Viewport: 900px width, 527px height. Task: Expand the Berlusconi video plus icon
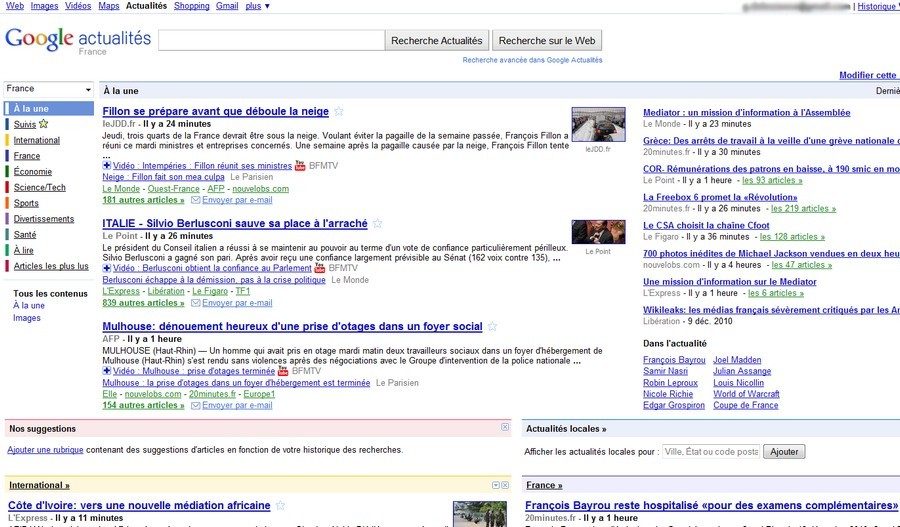(107, 268)
